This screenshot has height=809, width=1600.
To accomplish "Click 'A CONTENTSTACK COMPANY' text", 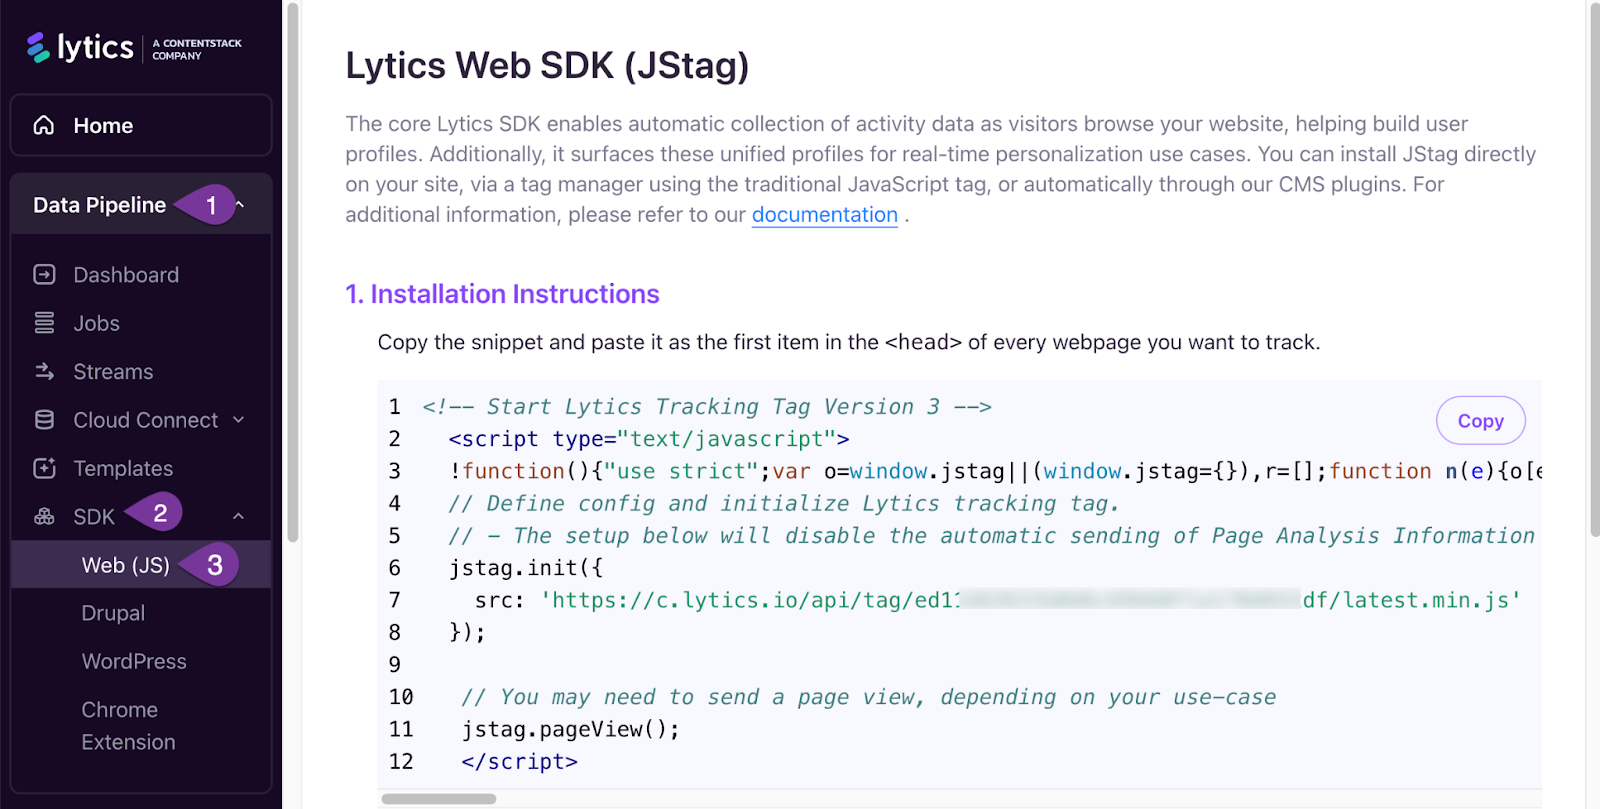I will pos(197,49).
